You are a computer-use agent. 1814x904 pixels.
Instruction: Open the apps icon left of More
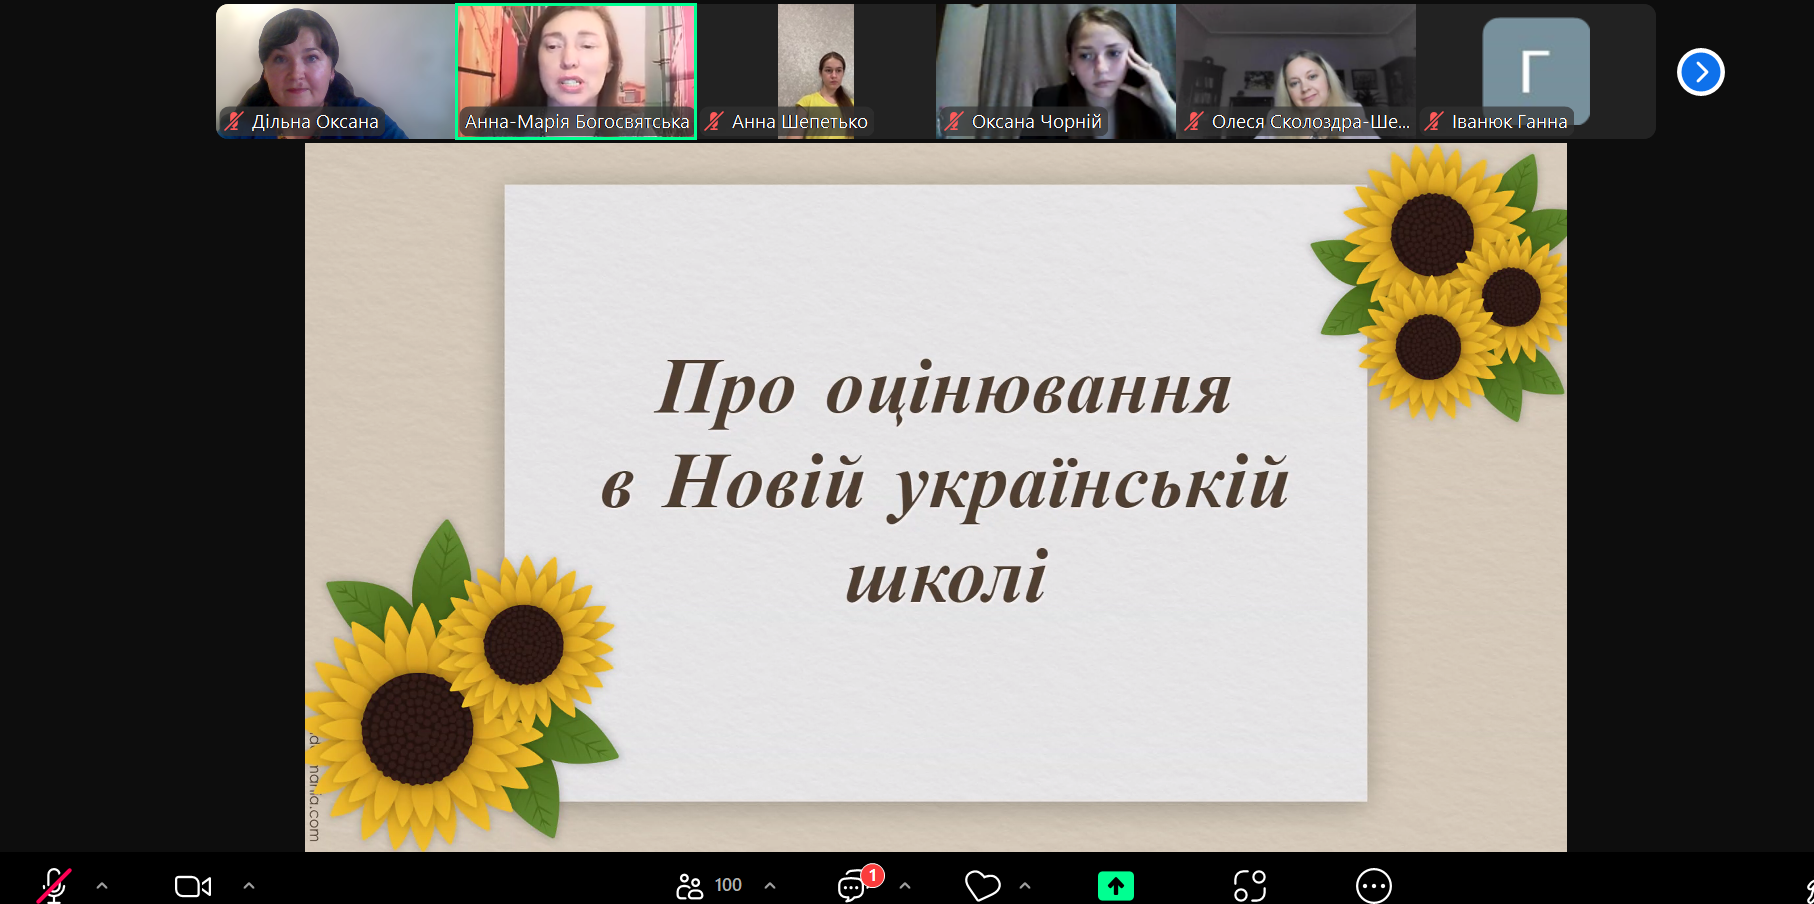coord(1249,886)
